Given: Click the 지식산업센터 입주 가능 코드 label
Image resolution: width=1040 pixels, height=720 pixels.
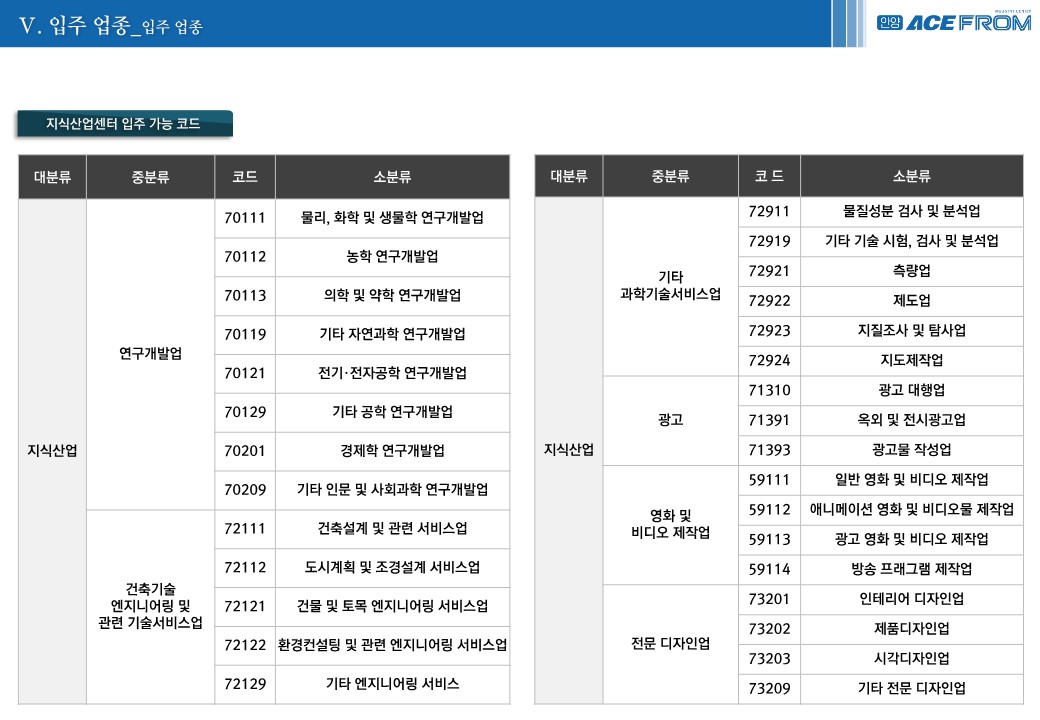Looking at the screenshot, I should [123, 124].
